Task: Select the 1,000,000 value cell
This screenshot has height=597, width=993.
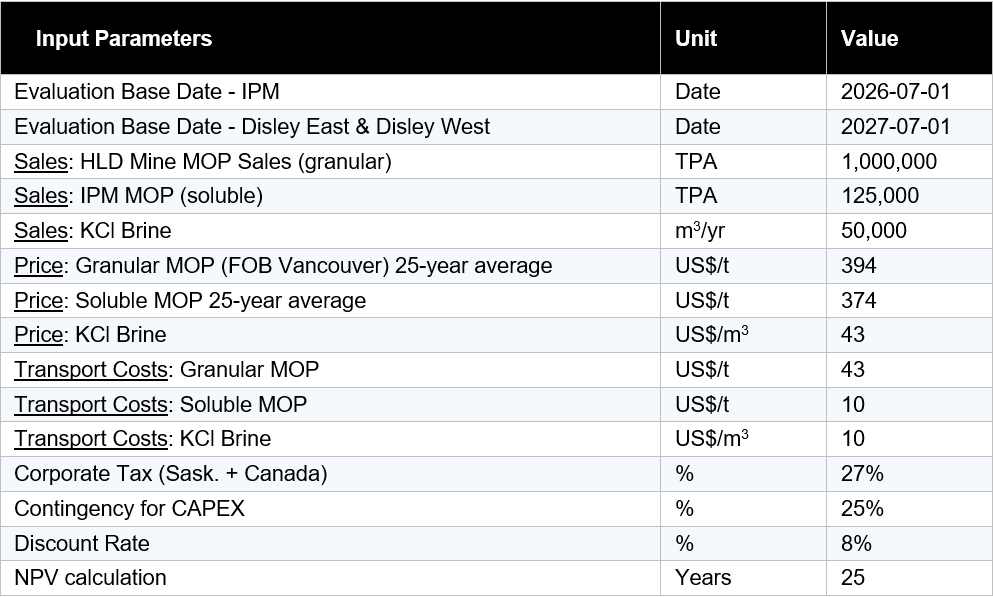Action: click(888, 161)
